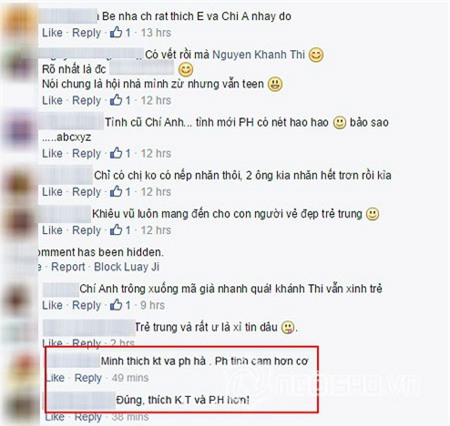
Task: Open the 13 hrs timestamp link
Action: click(156, 33)
